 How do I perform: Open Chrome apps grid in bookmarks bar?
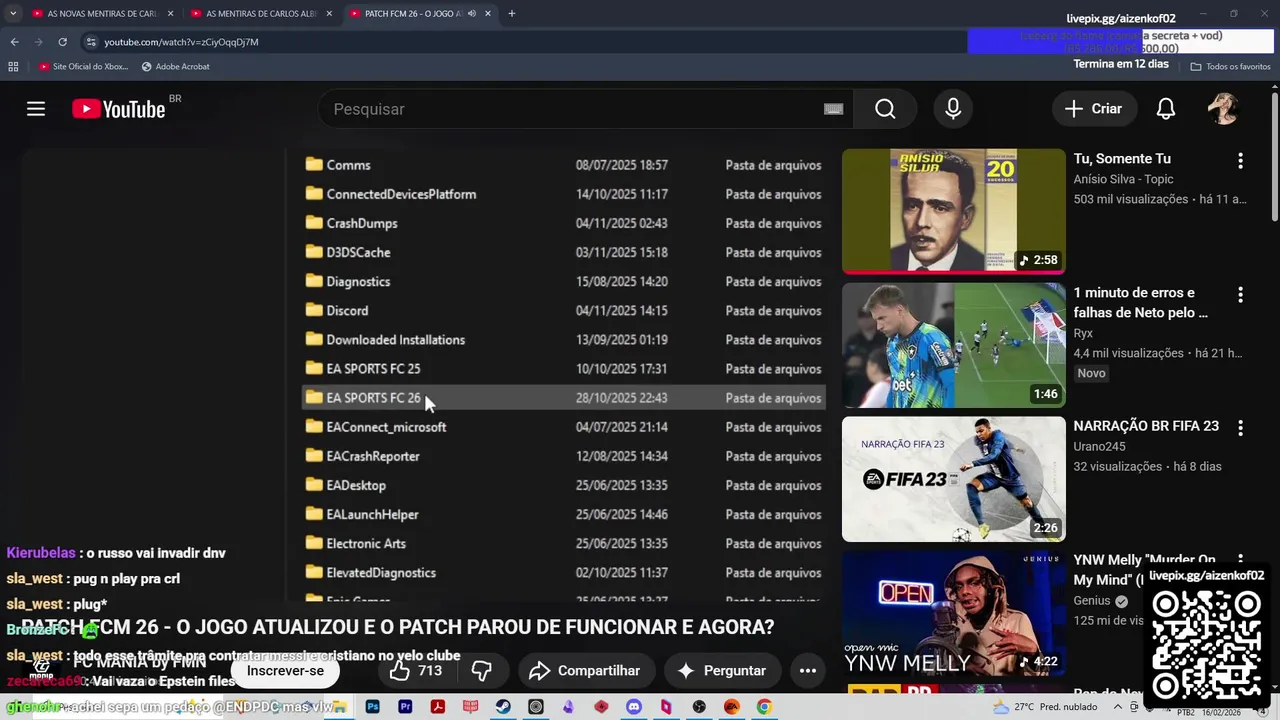(x=13, y=66)
